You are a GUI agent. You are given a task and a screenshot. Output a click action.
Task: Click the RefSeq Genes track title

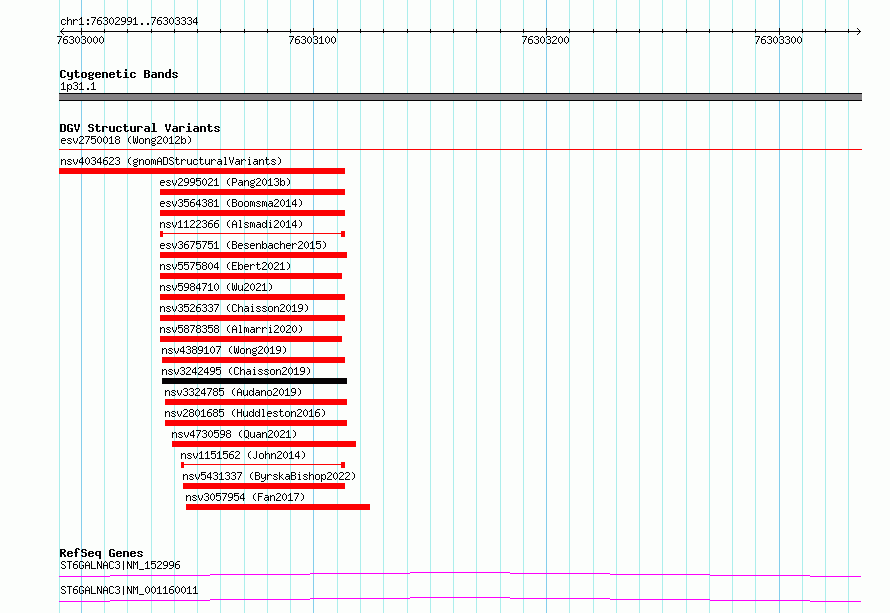point(101,553)
